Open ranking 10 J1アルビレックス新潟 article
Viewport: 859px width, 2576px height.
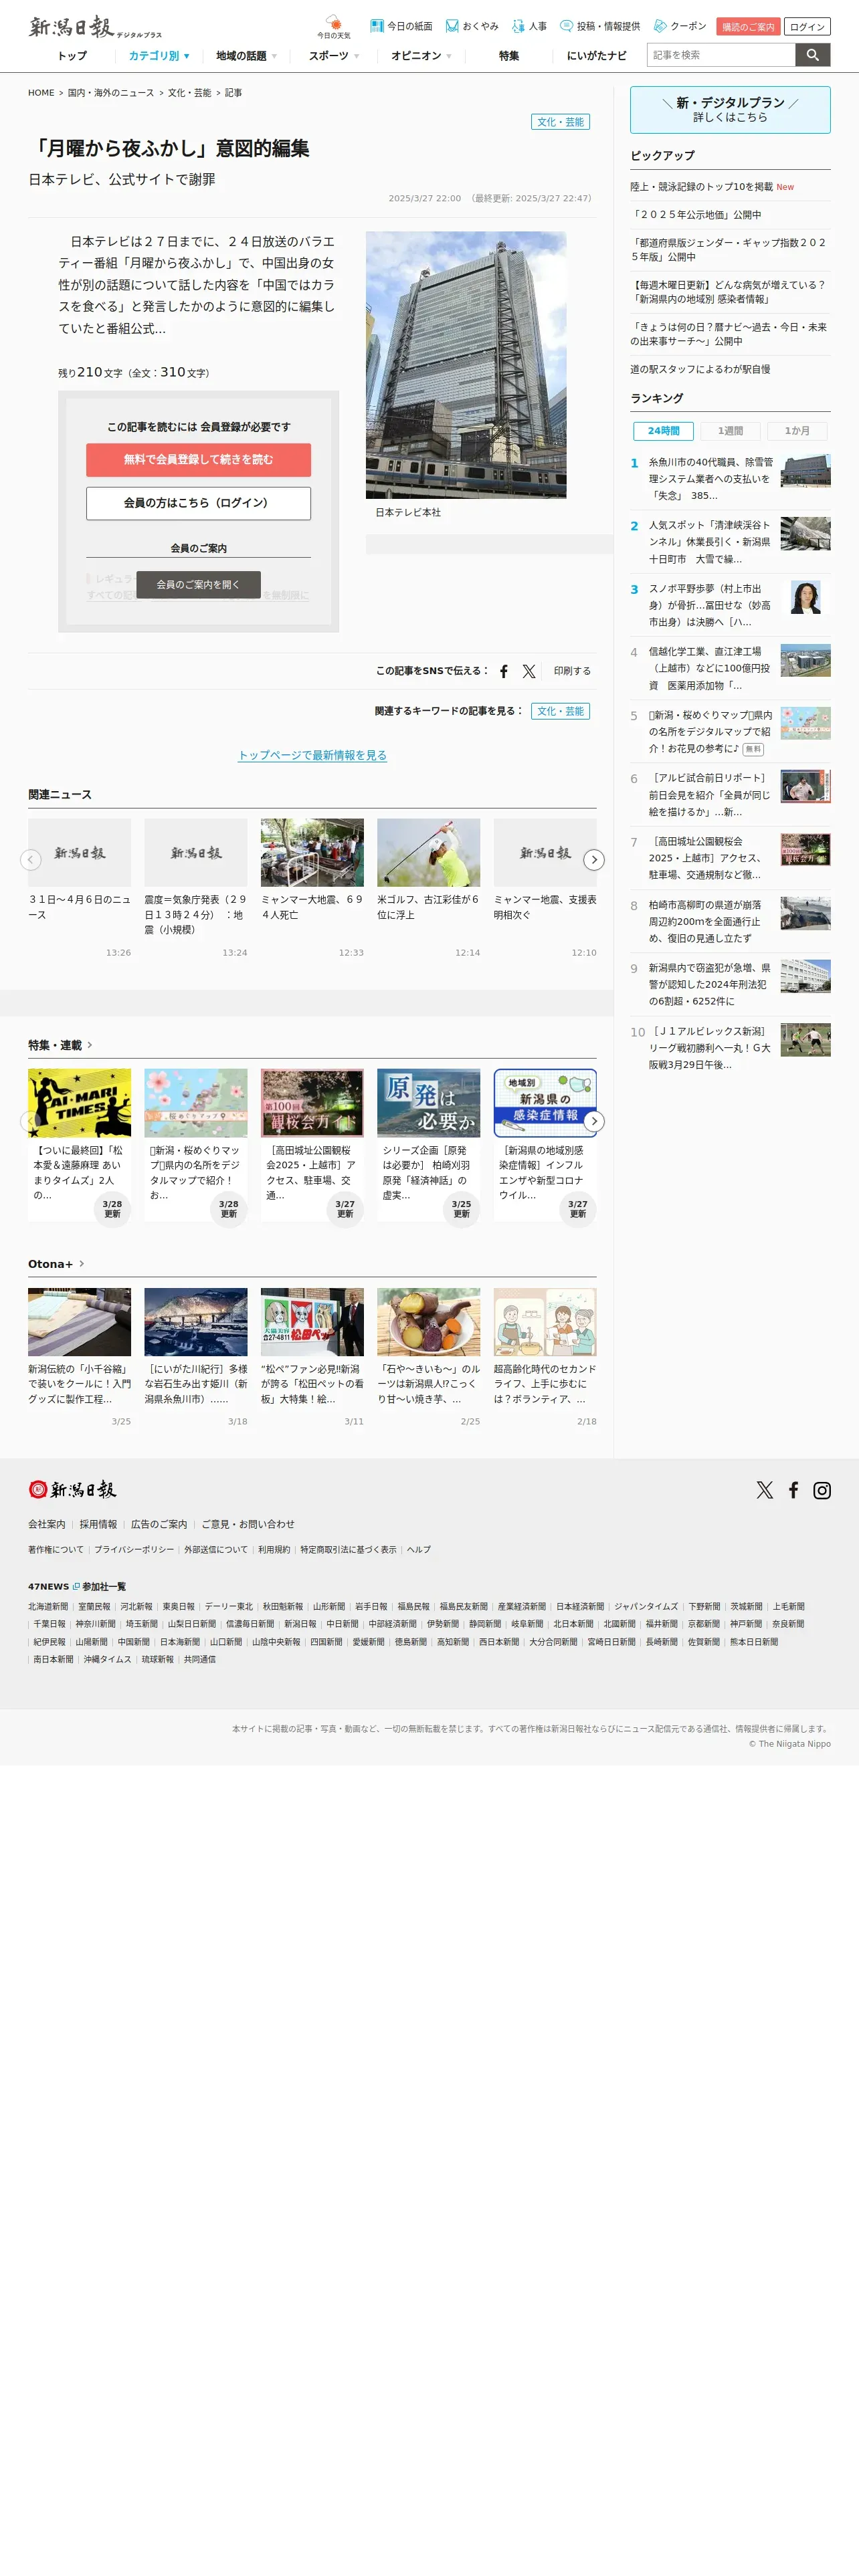730,1047
